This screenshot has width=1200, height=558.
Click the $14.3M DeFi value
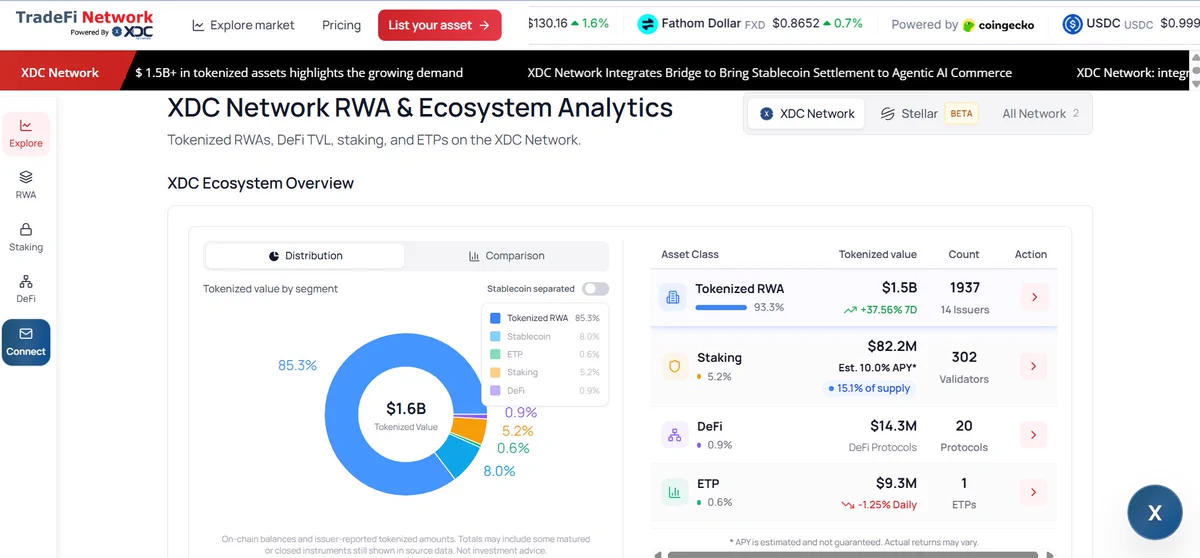[x=893, y=426]
